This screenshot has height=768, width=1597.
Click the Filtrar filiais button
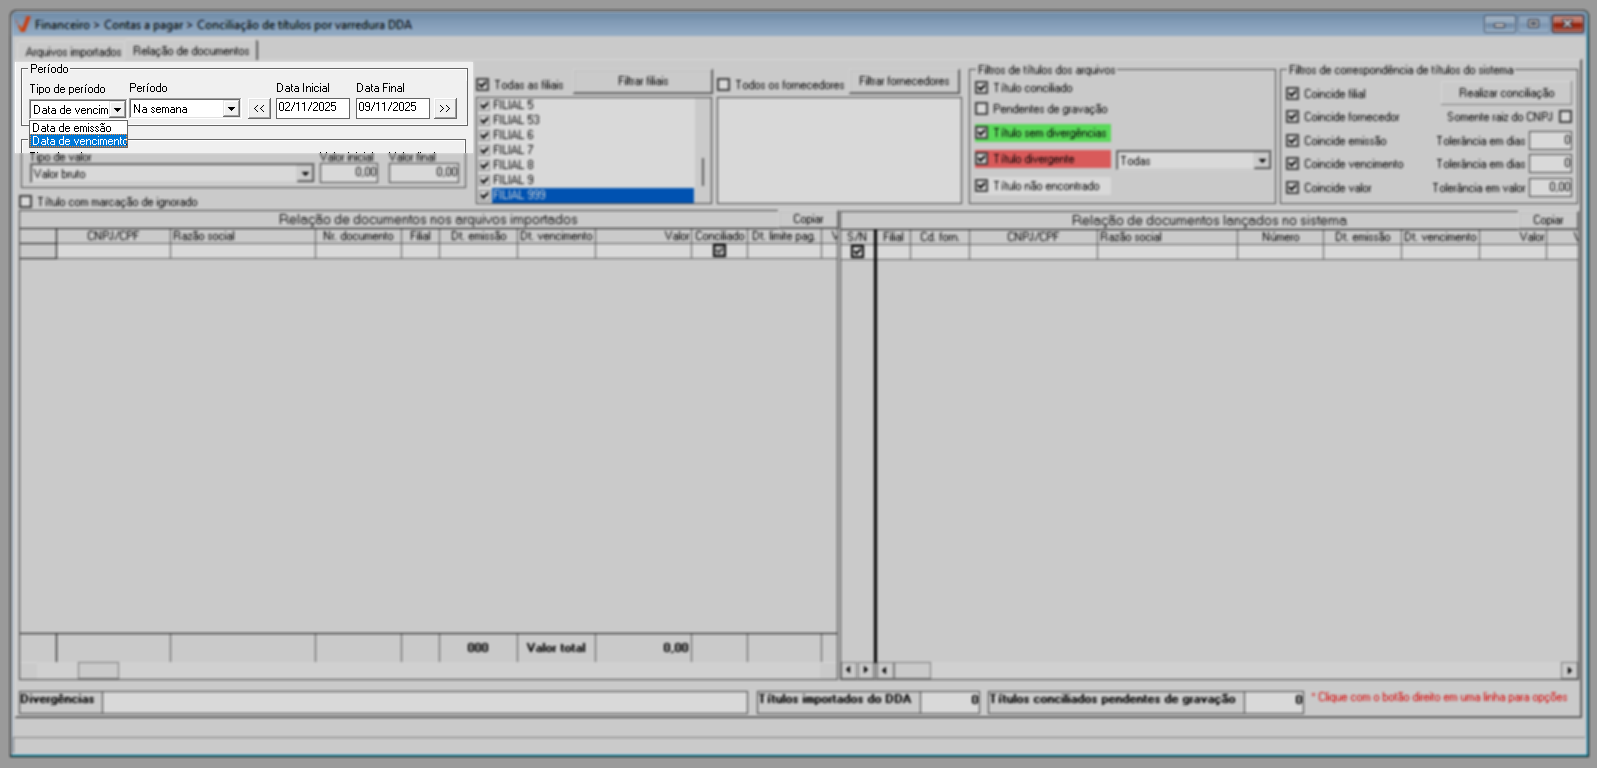point(642,81)
